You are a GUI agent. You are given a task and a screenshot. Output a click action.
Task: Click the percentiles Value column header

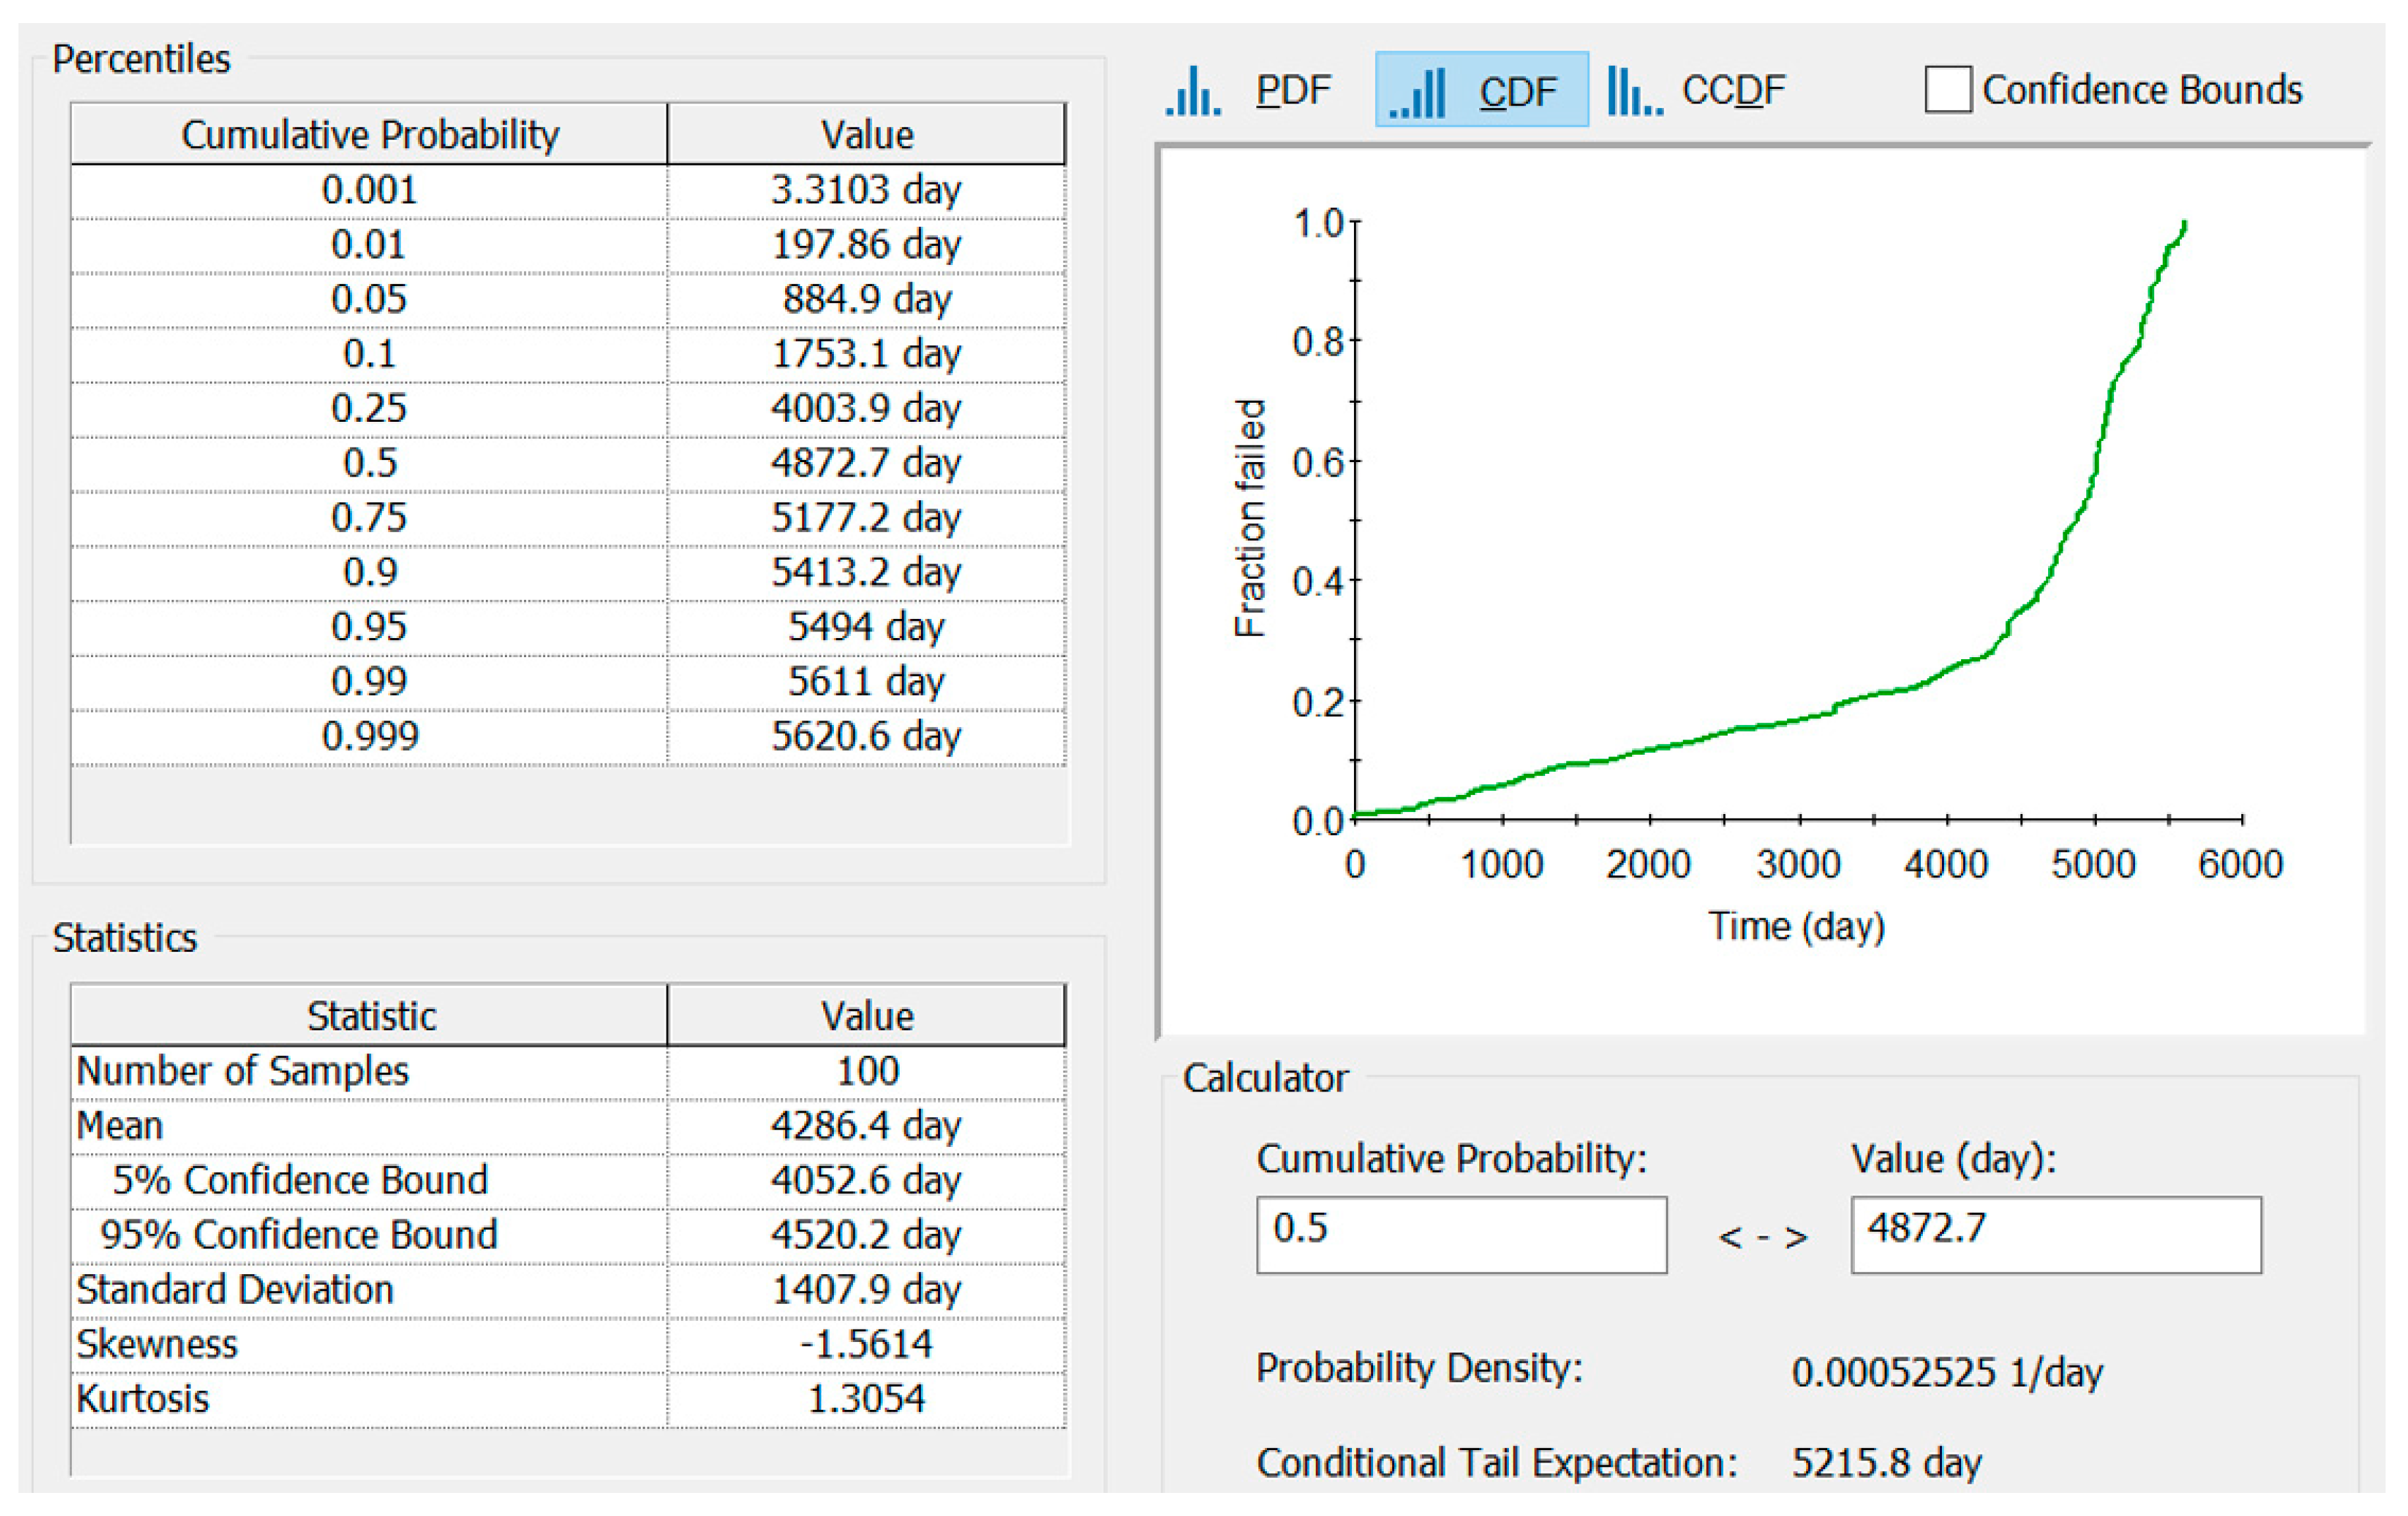[866, 135]
